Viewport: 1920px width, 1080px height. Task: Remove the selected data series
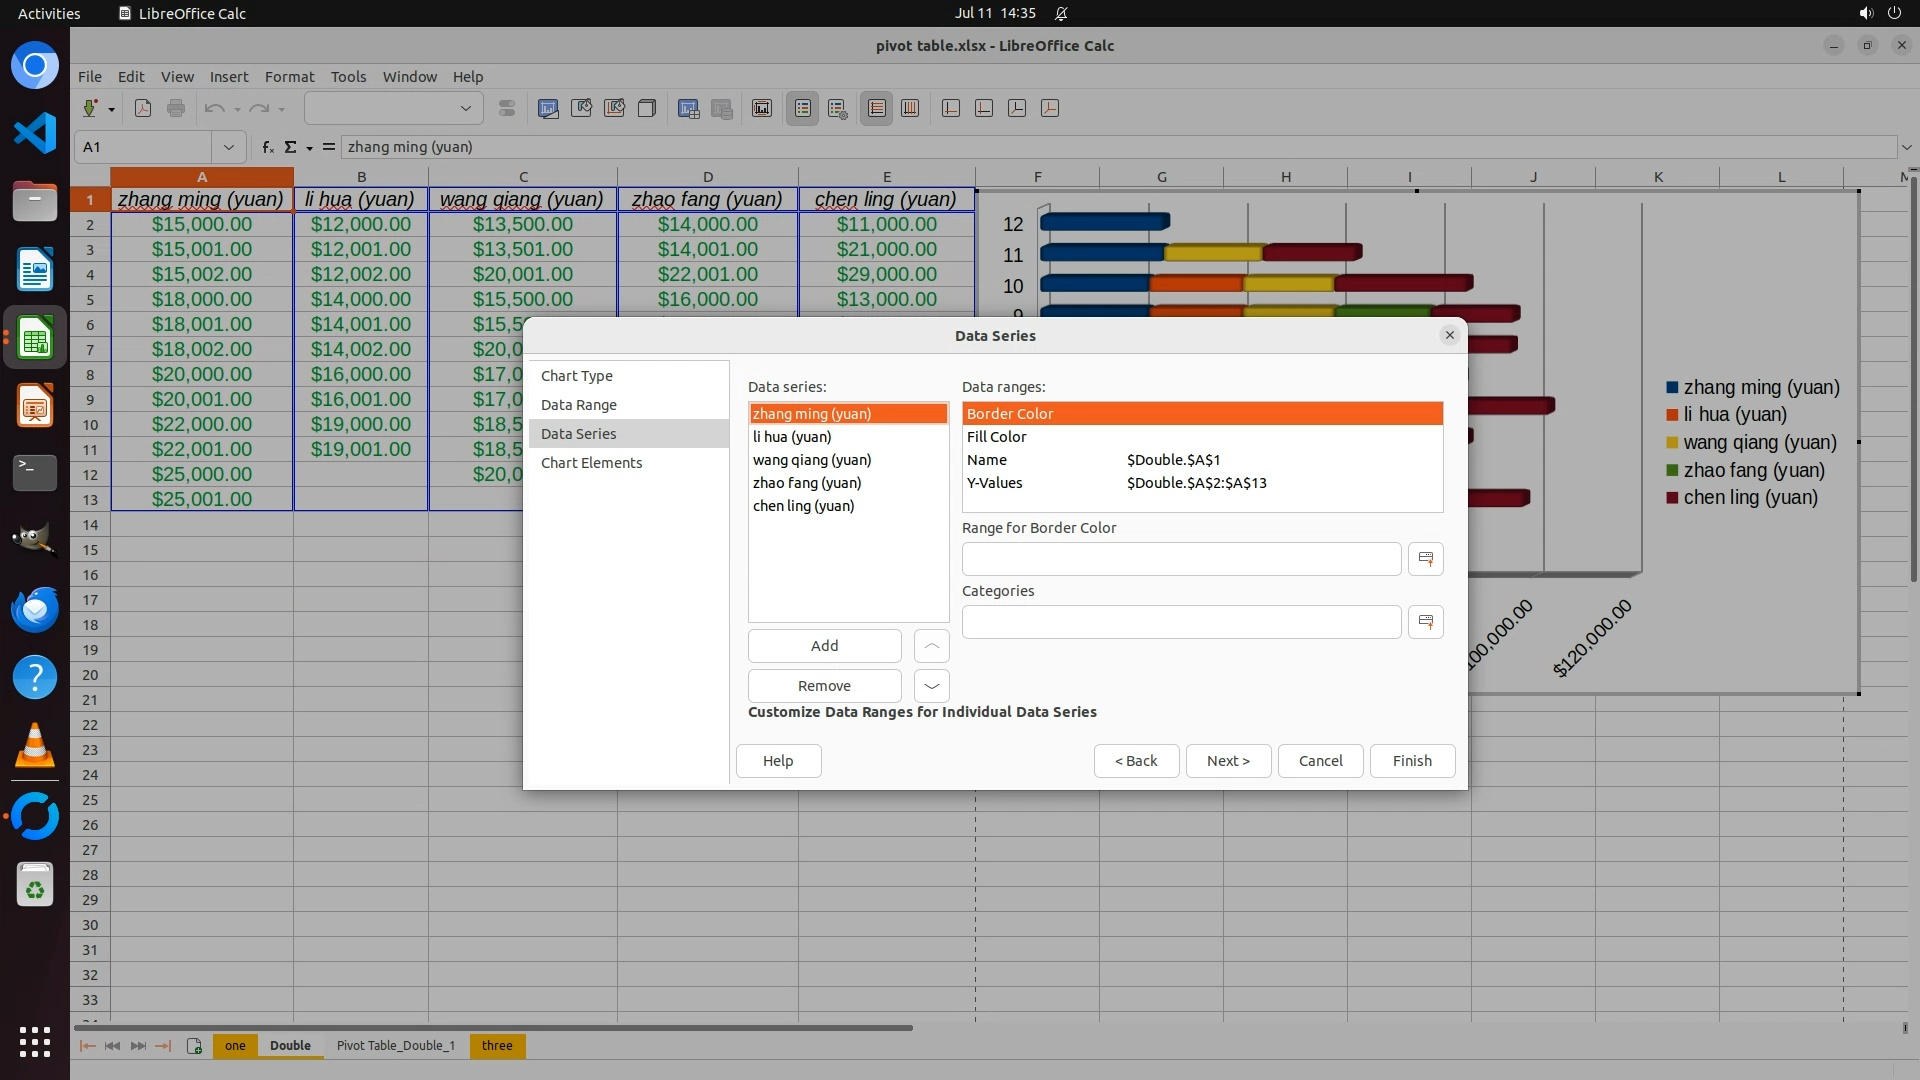pyautogui.click(x=824, y=686)
